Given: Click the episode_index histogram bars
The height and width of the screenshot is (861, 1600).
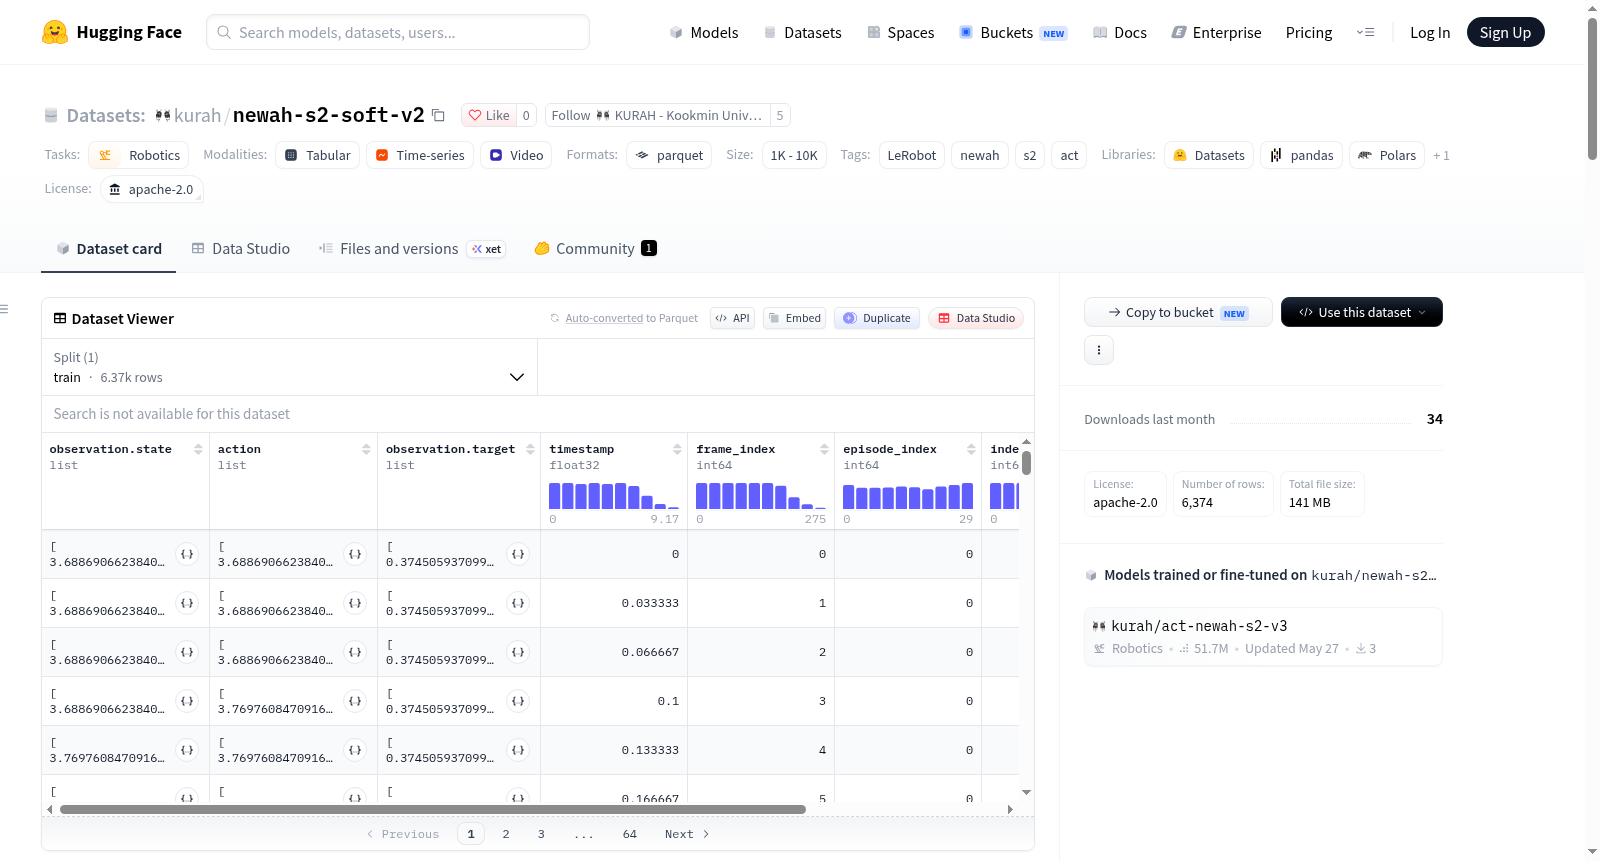Looking at the screenshot, I should [908, 495].
